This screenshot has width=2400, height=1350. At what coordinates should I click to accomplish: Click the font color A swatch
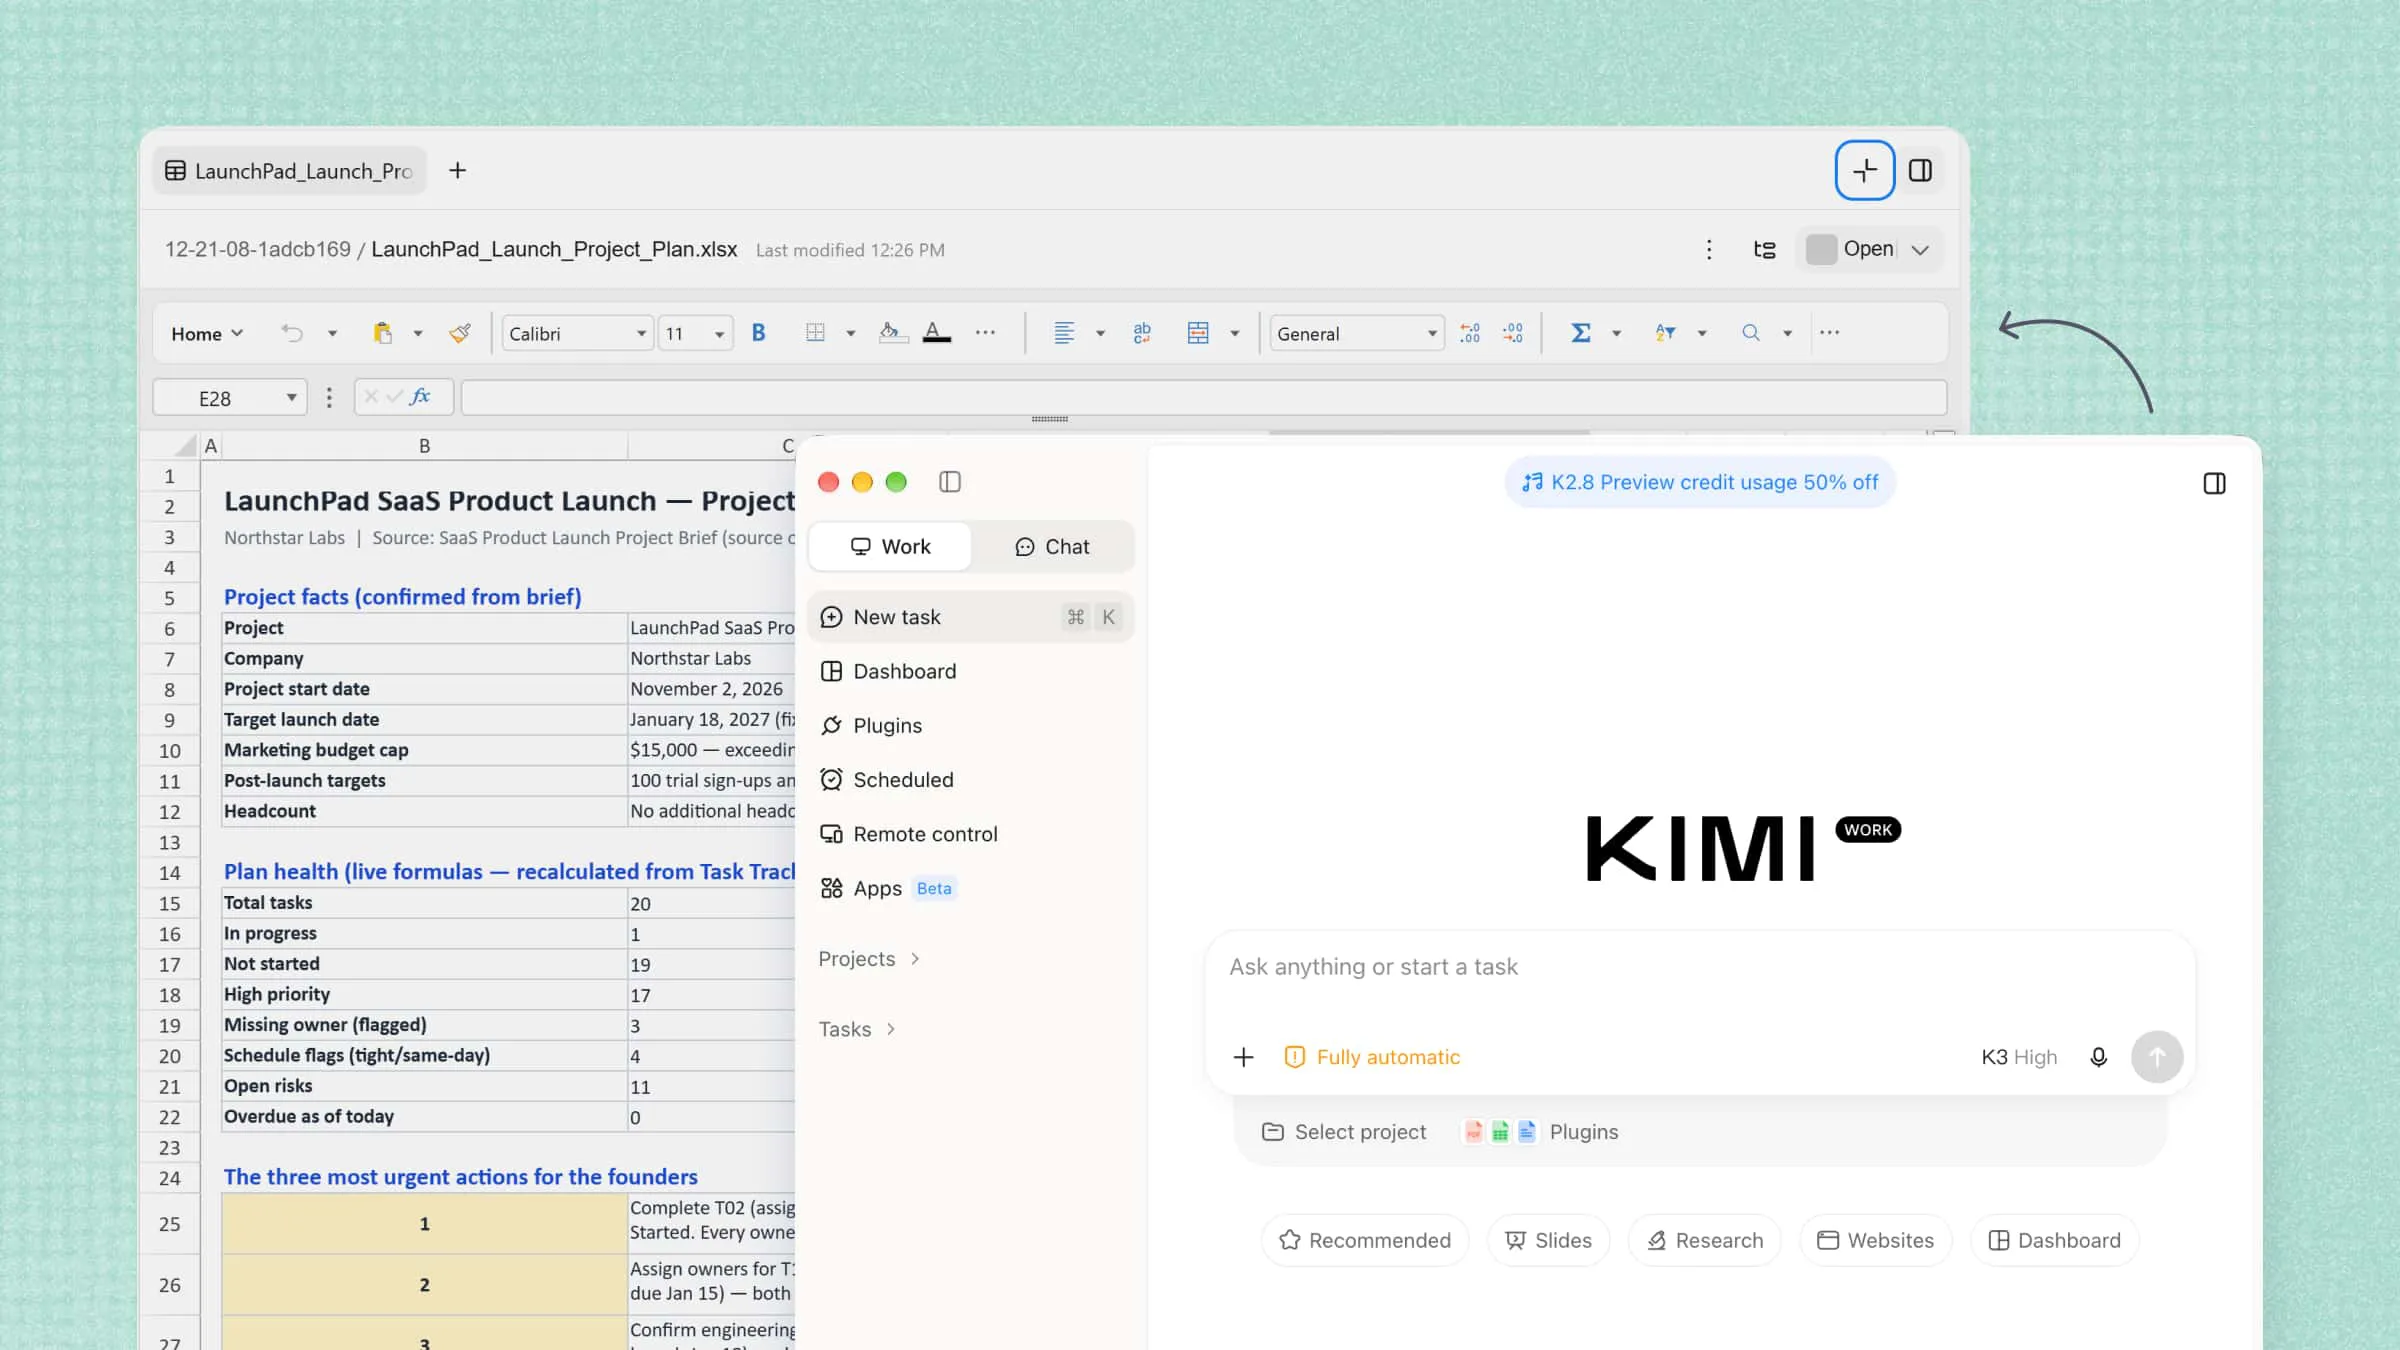[x=936, y=333]
